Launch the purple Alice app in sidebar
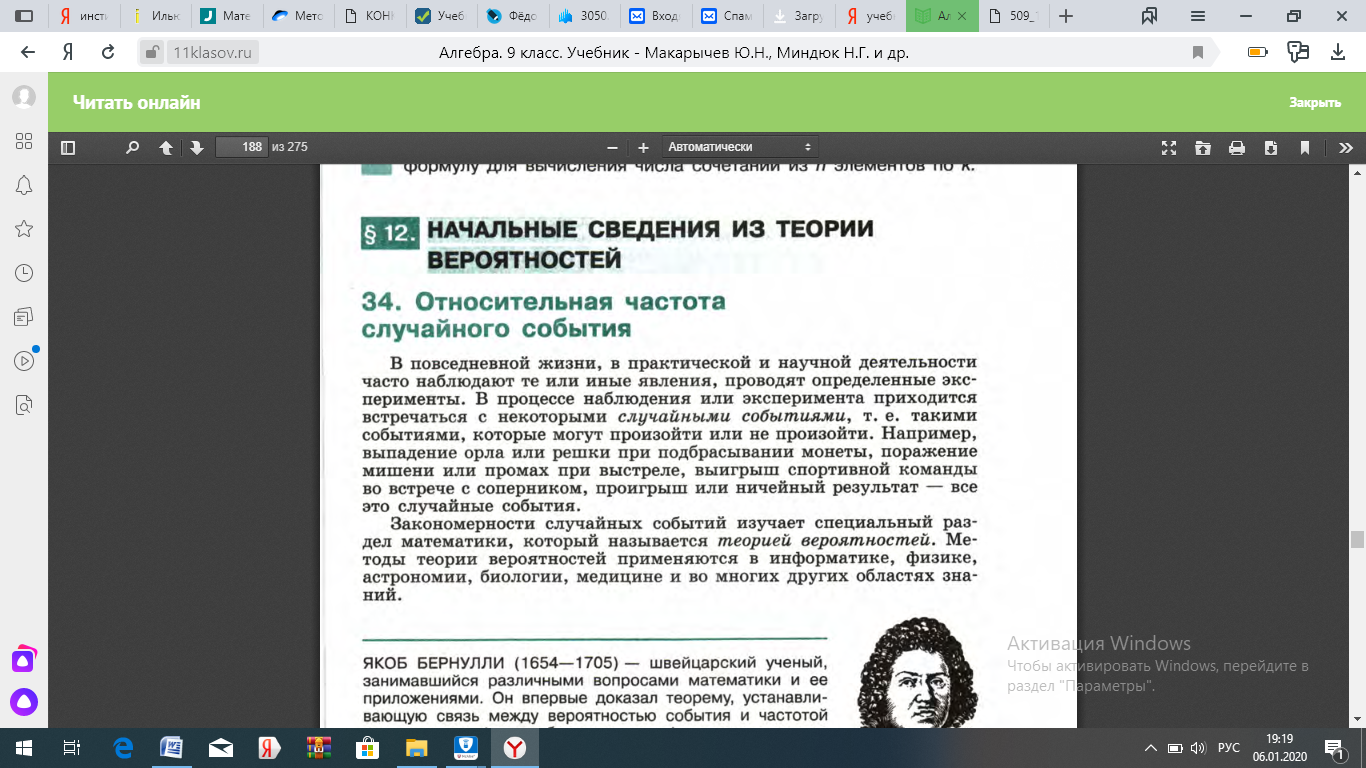 (x=24, y=659)
